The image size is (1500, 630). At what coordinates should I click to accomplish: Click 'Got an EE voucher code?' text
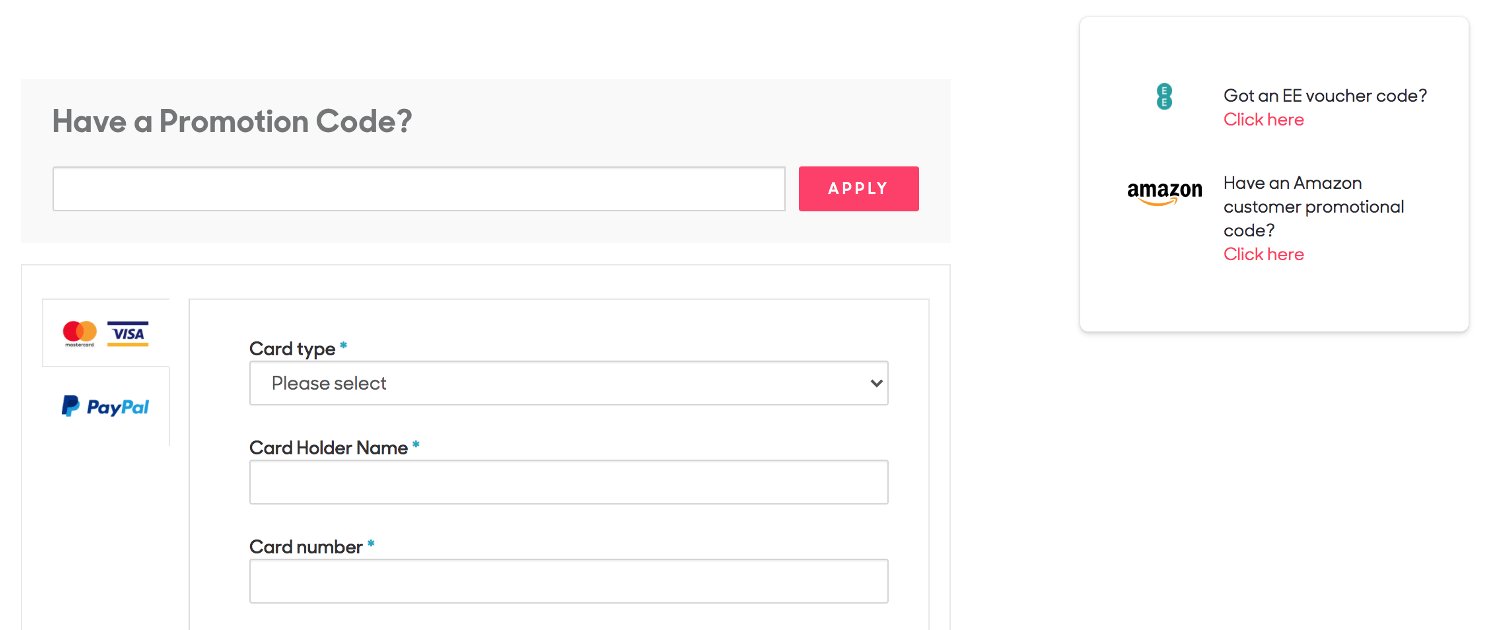point(1325,96)
